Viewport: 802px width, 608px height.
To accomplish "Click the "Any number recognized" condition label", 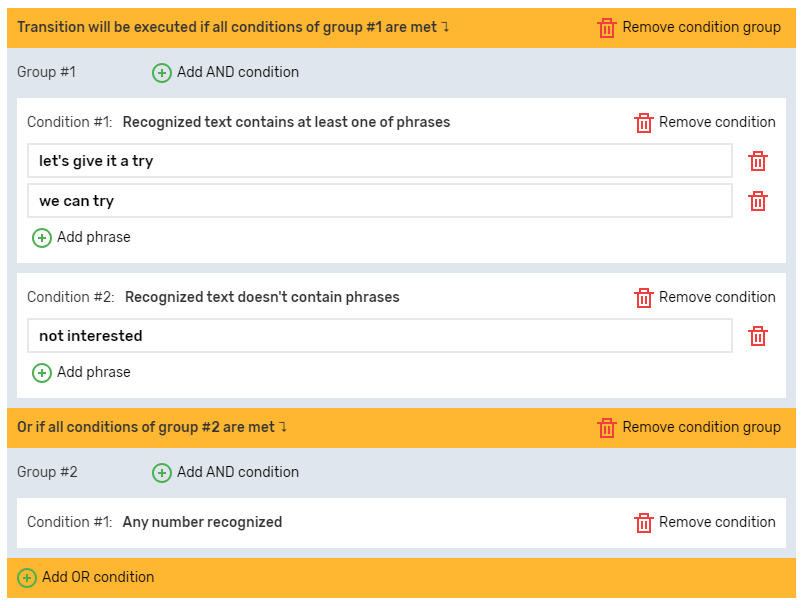I will pos(202,522).
